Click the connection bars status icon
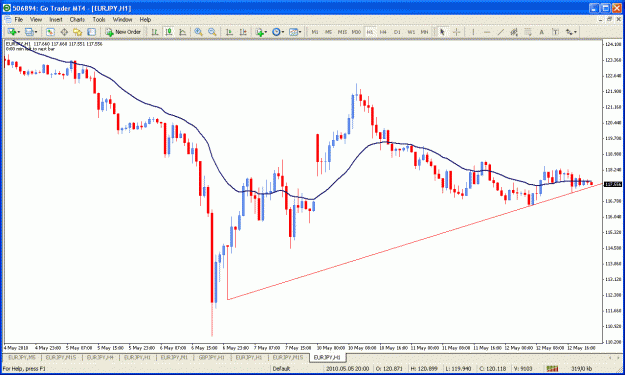This screenshot has width=625, height=375. (552, 369)
